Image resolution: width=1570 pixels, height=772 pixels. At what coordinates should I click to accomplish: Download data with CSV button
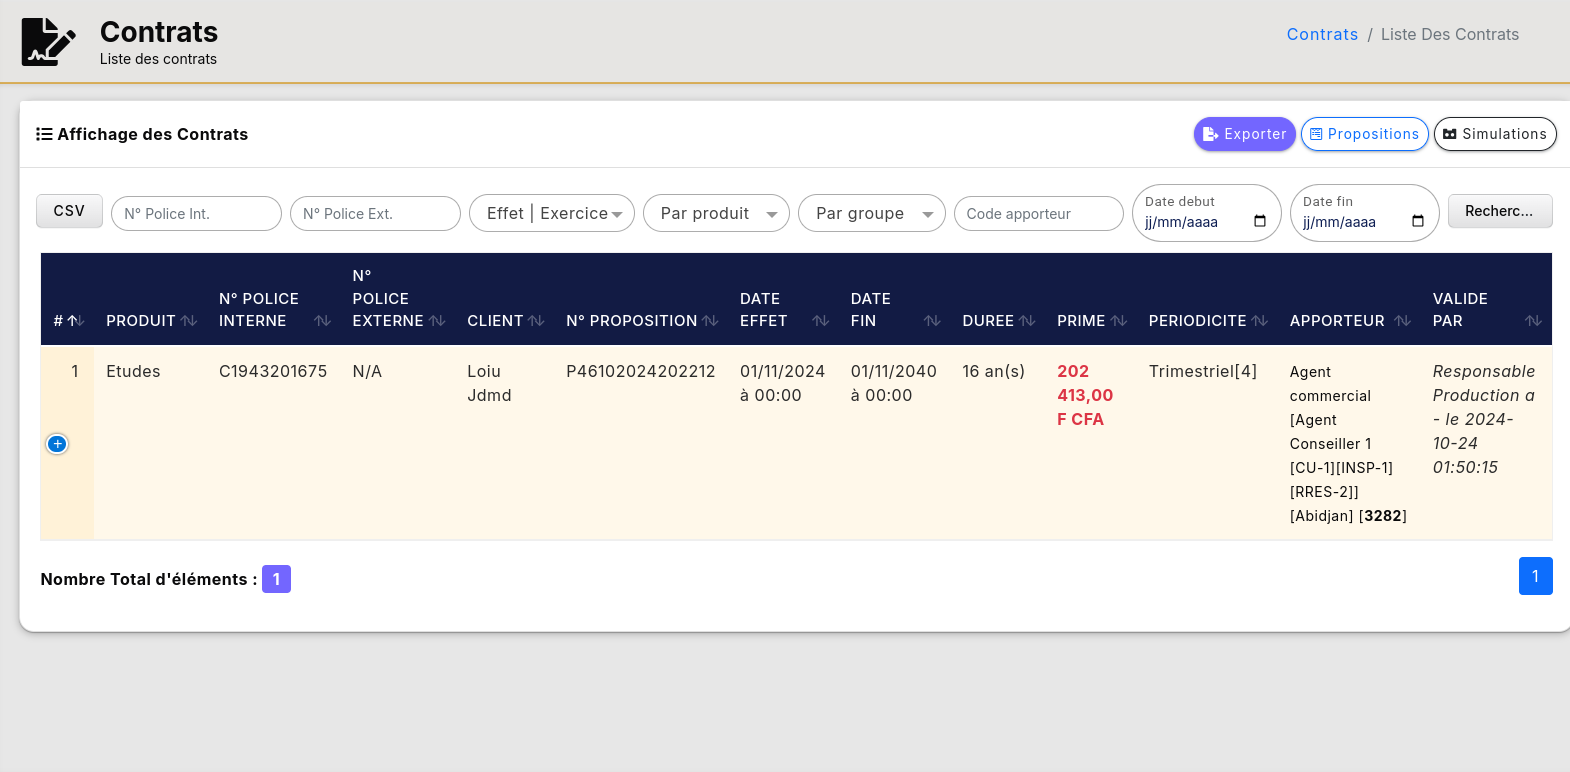click(x=69, y=211)
